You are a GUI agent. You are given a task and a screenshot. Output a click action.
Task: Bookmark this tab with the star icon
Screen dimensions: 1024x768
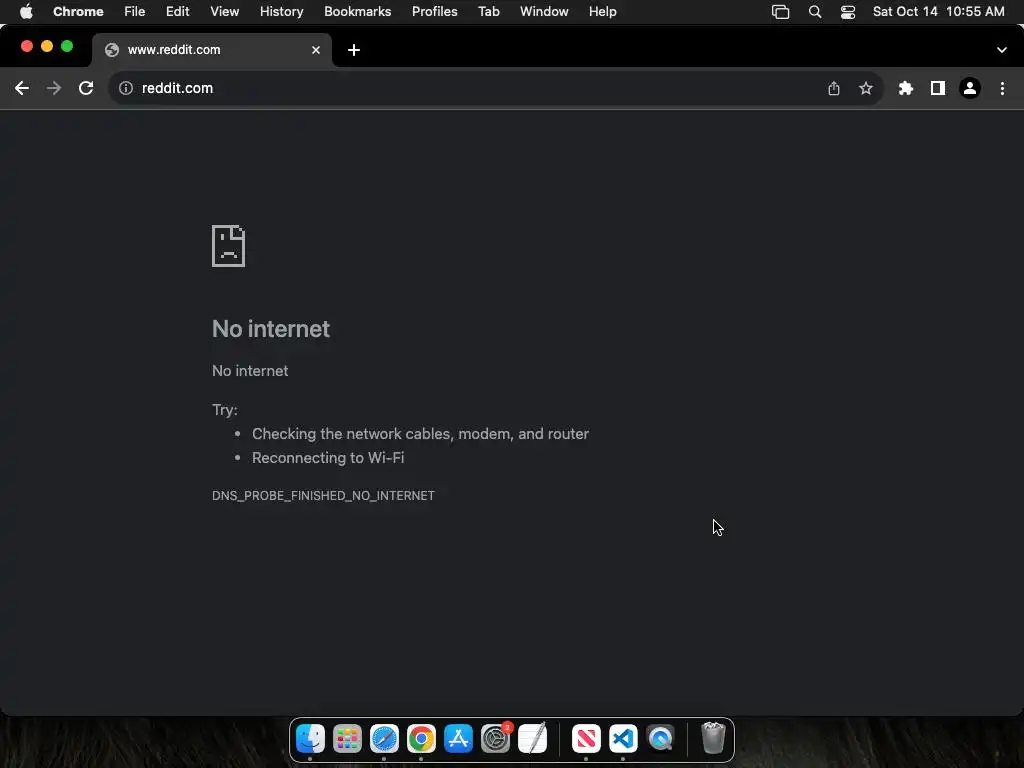pos(865,88)
